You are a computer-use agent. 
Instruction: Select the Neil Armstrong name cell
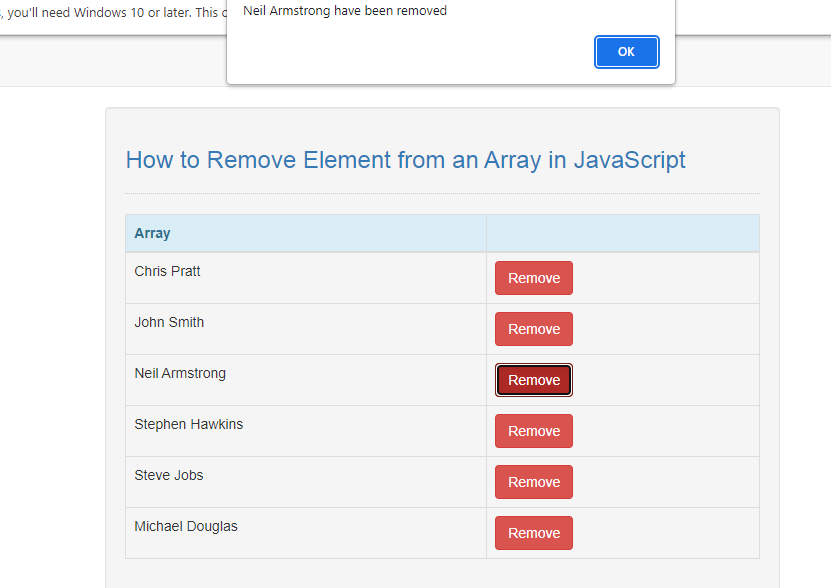click(x=306, y=380)
